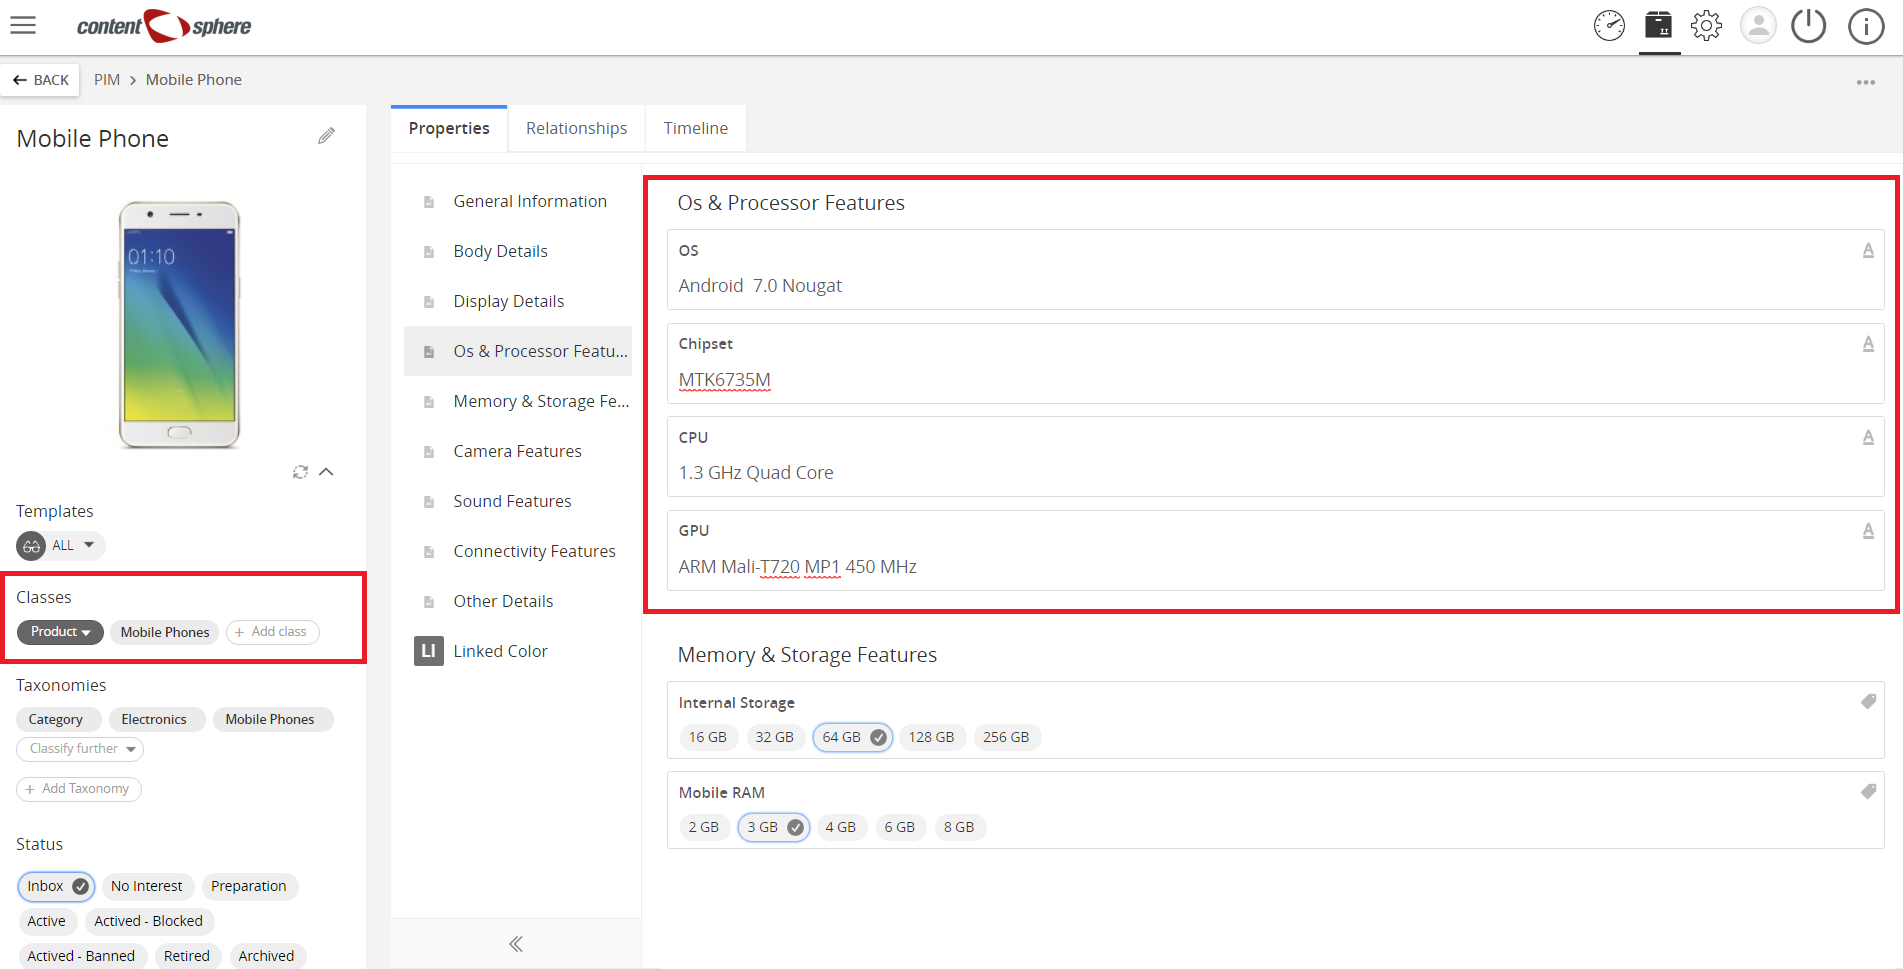Viewport: 1903px width, 969px height.
Task: Toggle the Inbox status
Action: click(56, 886)
